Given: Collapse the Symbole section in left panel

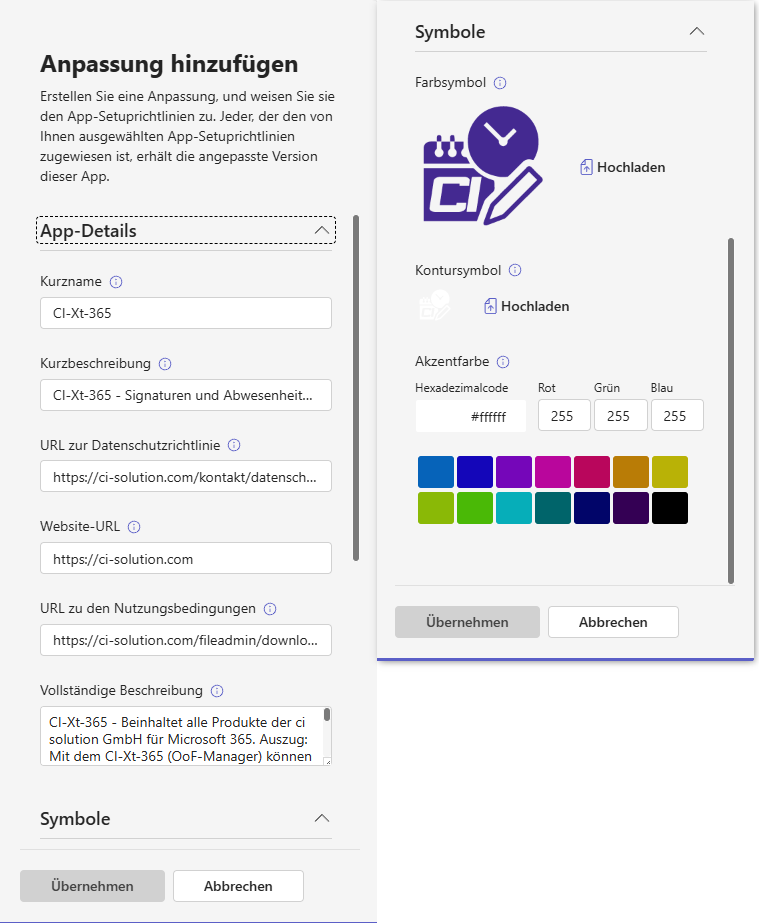Looking at the screenshot, I should pos(321,818).
